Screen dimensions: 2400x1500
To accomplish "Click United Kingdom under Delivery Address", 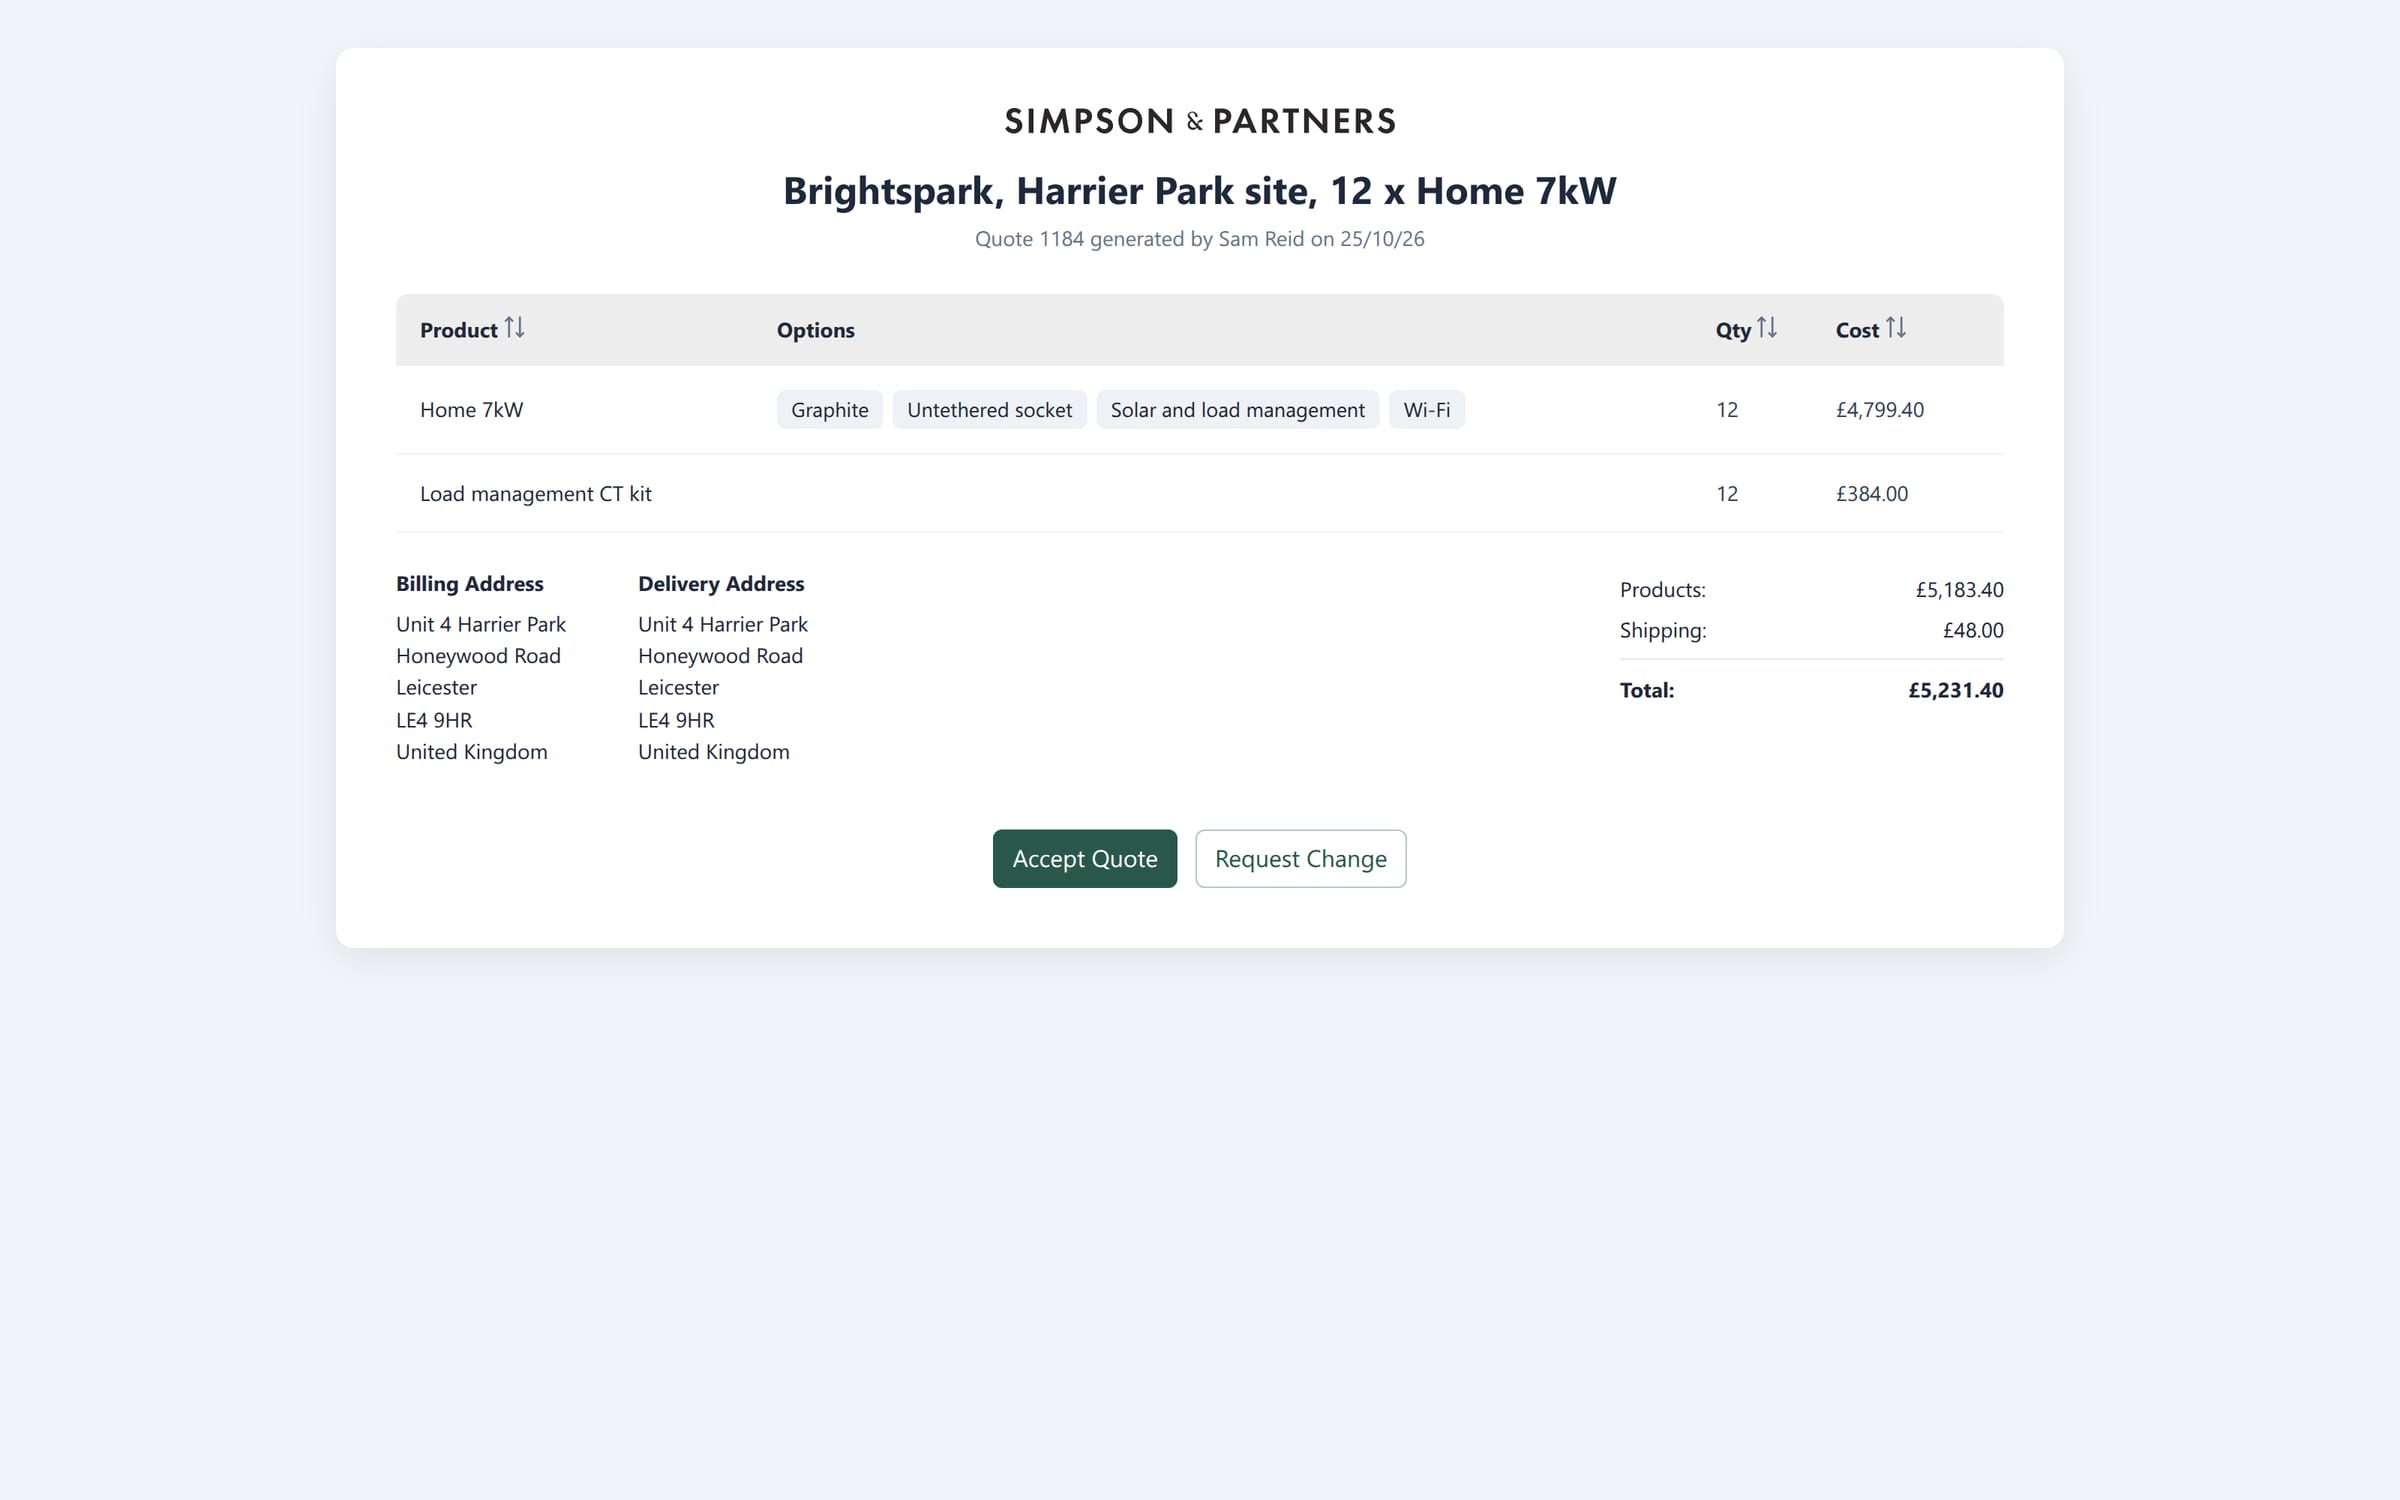I will pyautogui.click(x=714, y=752).
